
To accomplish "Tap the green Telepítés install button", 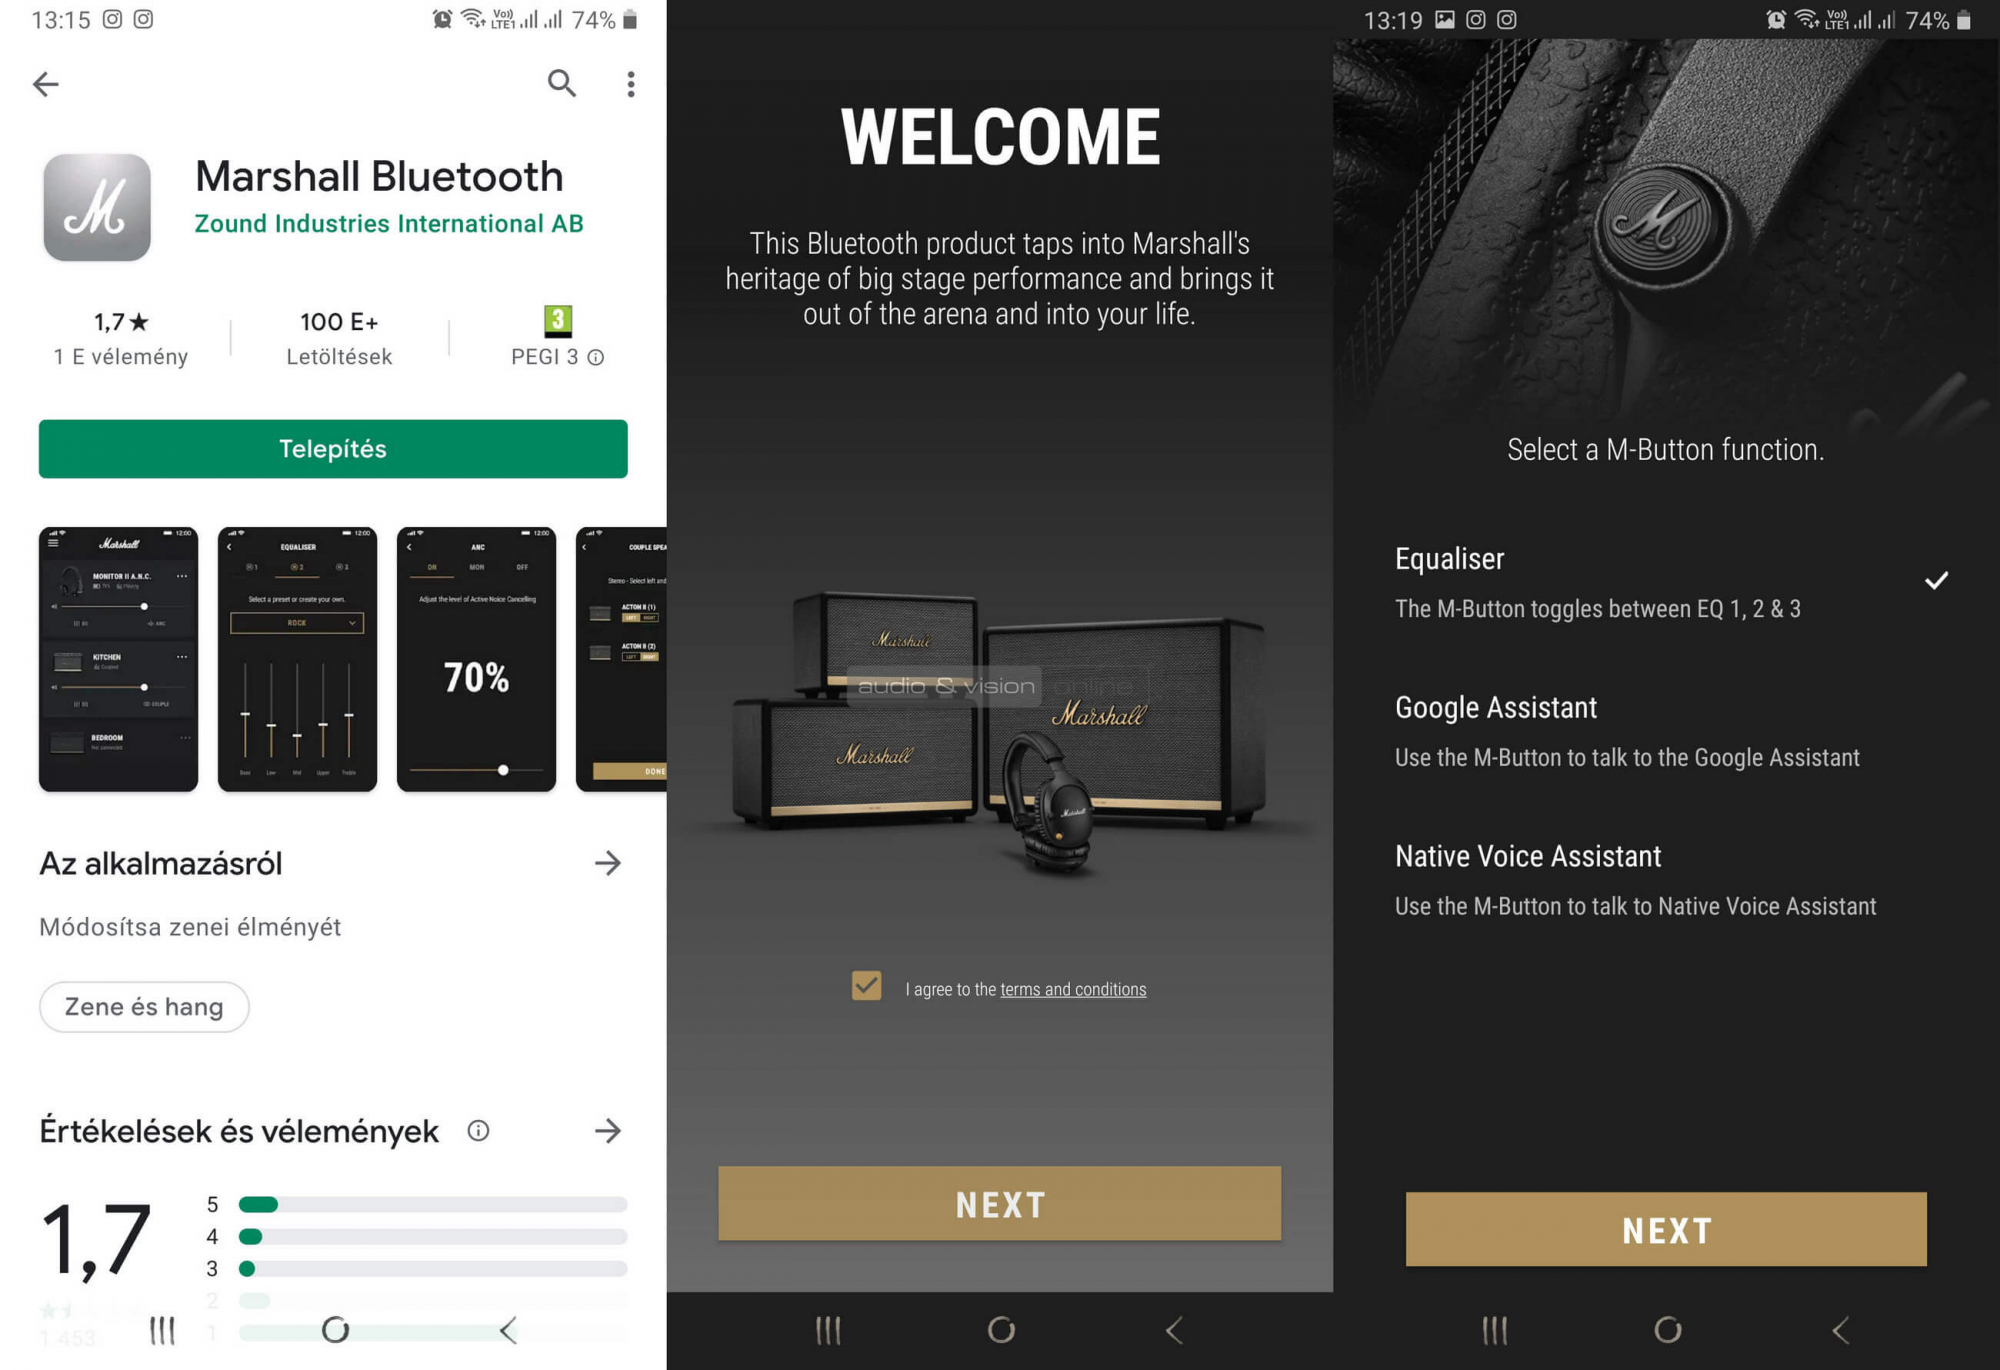I will click(x=333, y=449).
